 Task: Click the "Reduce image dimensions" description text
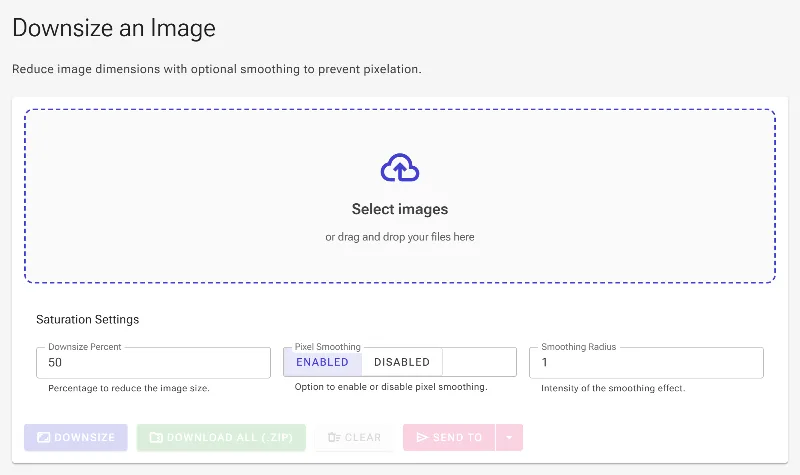click(x=217, y=69)
